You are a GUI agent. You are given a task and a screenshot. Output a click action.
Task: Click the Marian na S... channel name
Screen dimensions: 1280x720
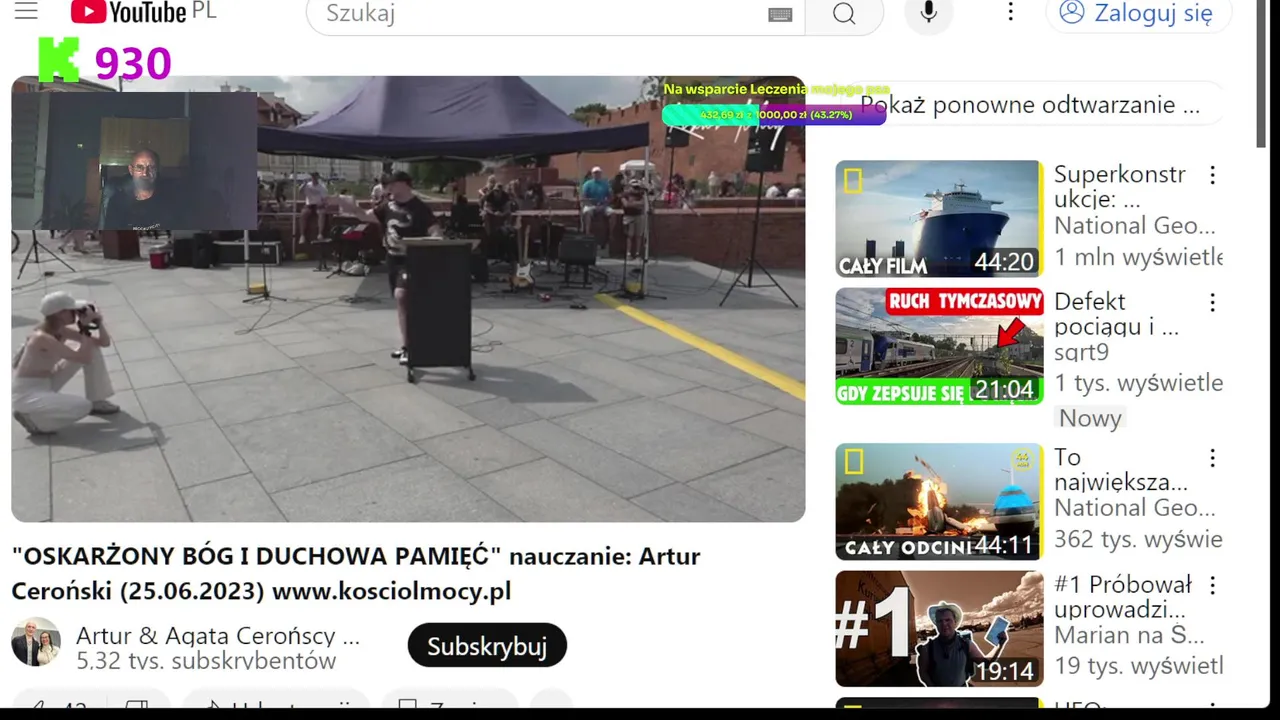[x=1129, y=635]
